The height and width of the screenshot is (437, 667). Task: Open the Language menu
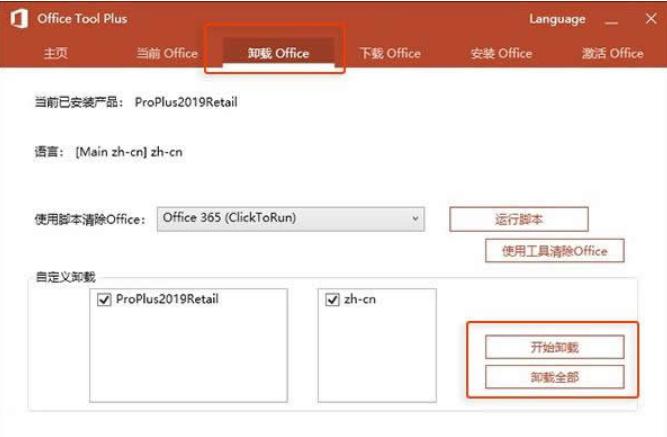coord(557,19)
